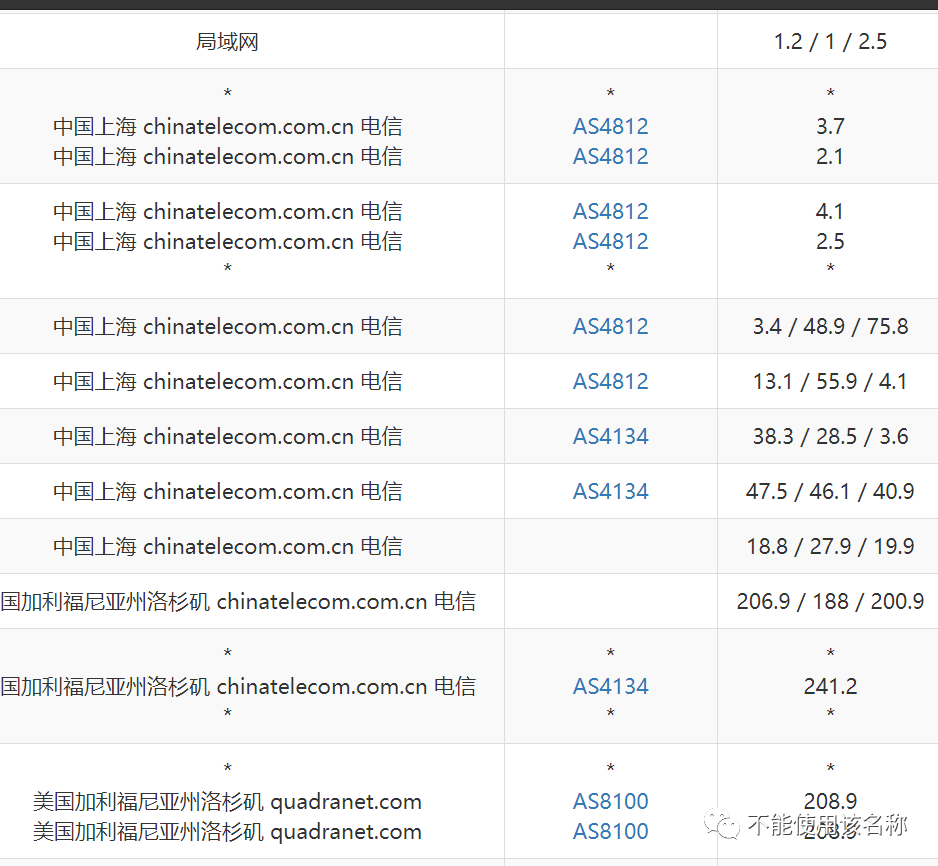
Task: Click 洛杉矶 quadranet.com location in the 208.9 row
Action: pyautogui.click(x=227, y=801)
